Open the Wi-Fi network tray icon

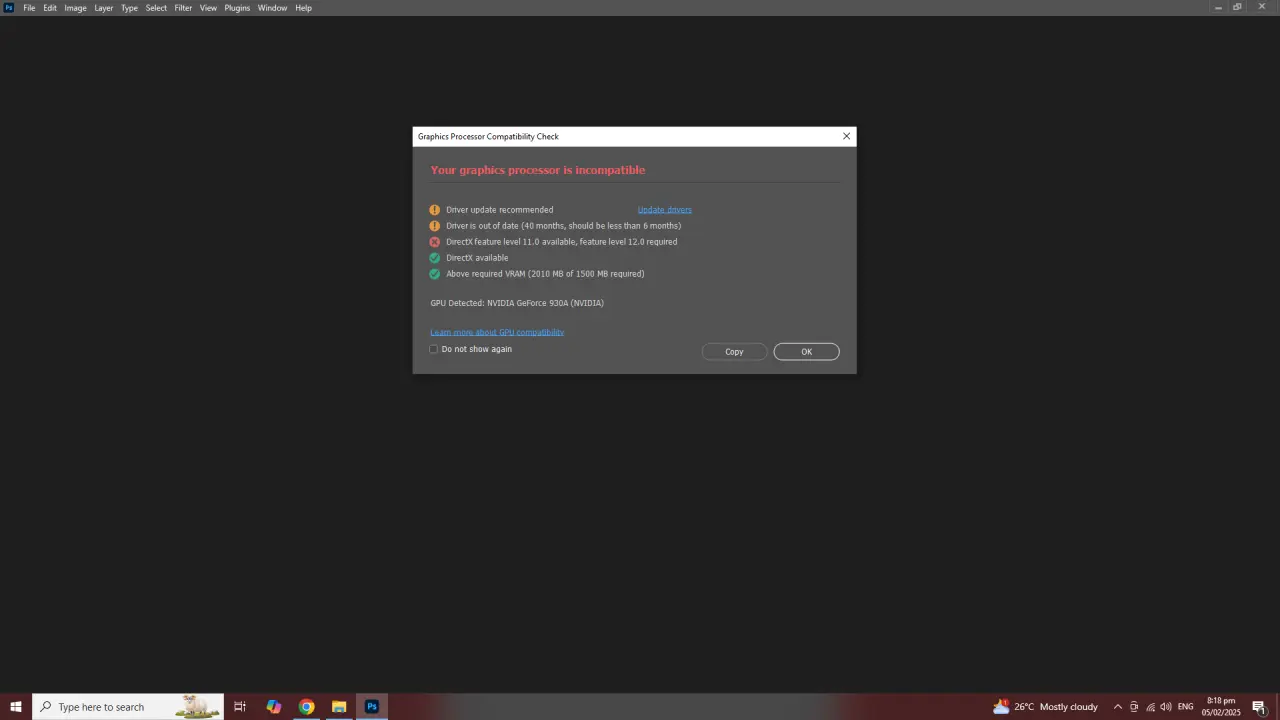pyautogui.click(x=1150, y=707)
